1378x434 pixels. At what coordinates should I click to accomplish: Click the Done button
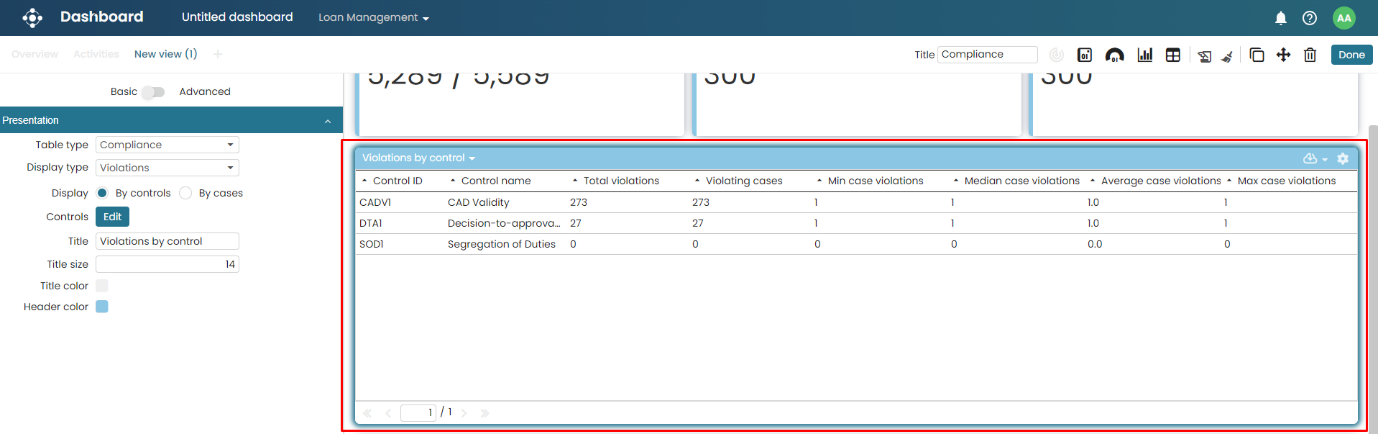[x=1351, y=55]
